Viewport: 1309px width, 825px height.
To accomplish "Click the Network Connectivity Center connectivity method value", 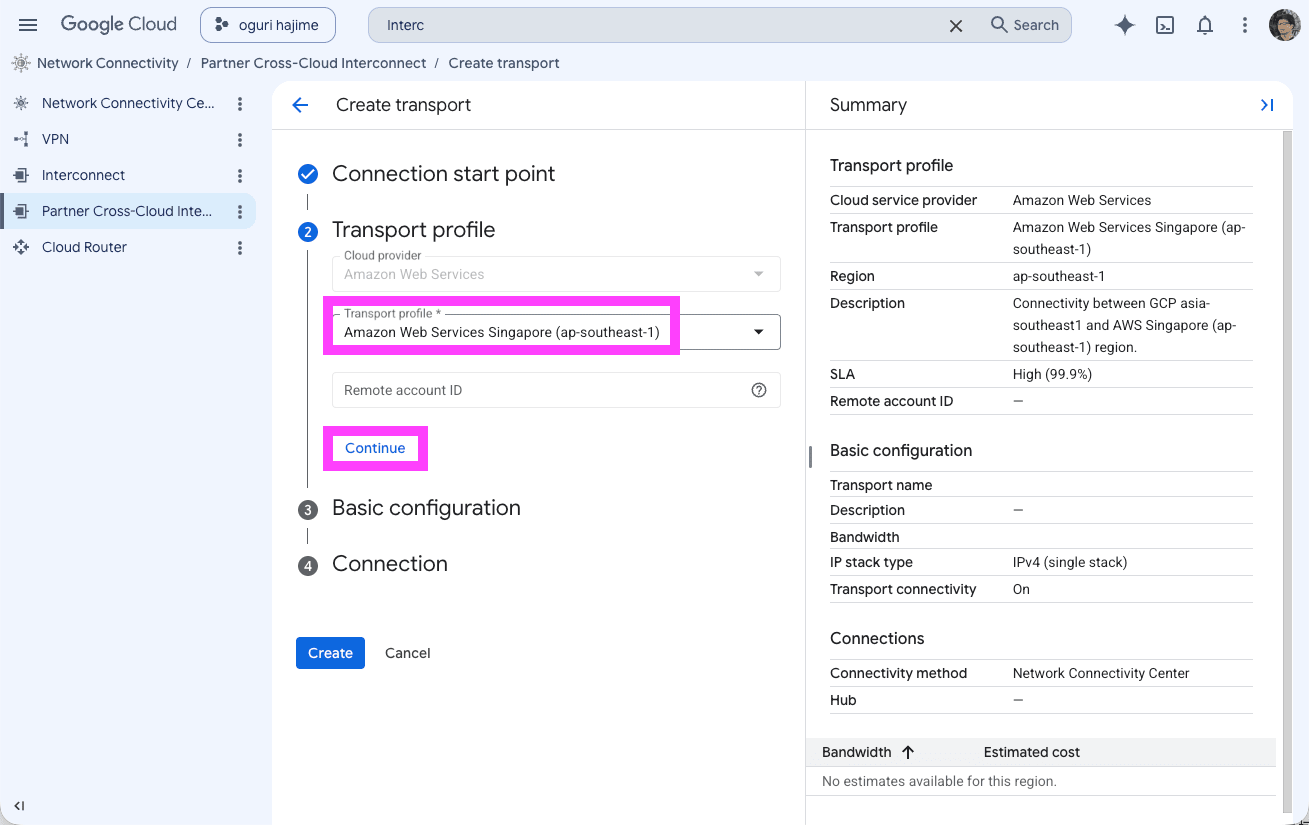I will 1101,673.
